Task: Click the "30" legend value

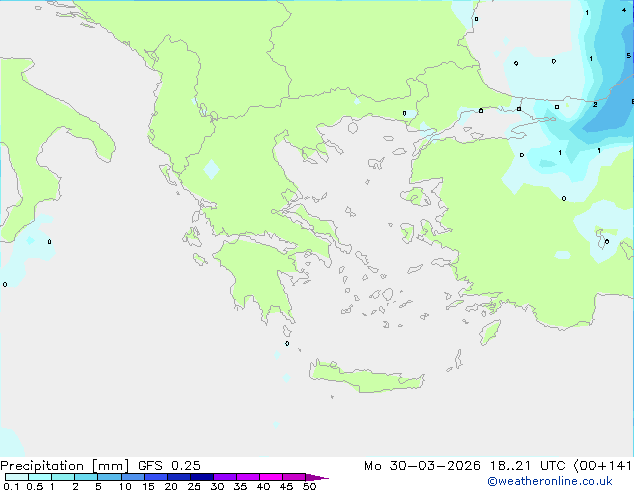Action: [217, 486]
